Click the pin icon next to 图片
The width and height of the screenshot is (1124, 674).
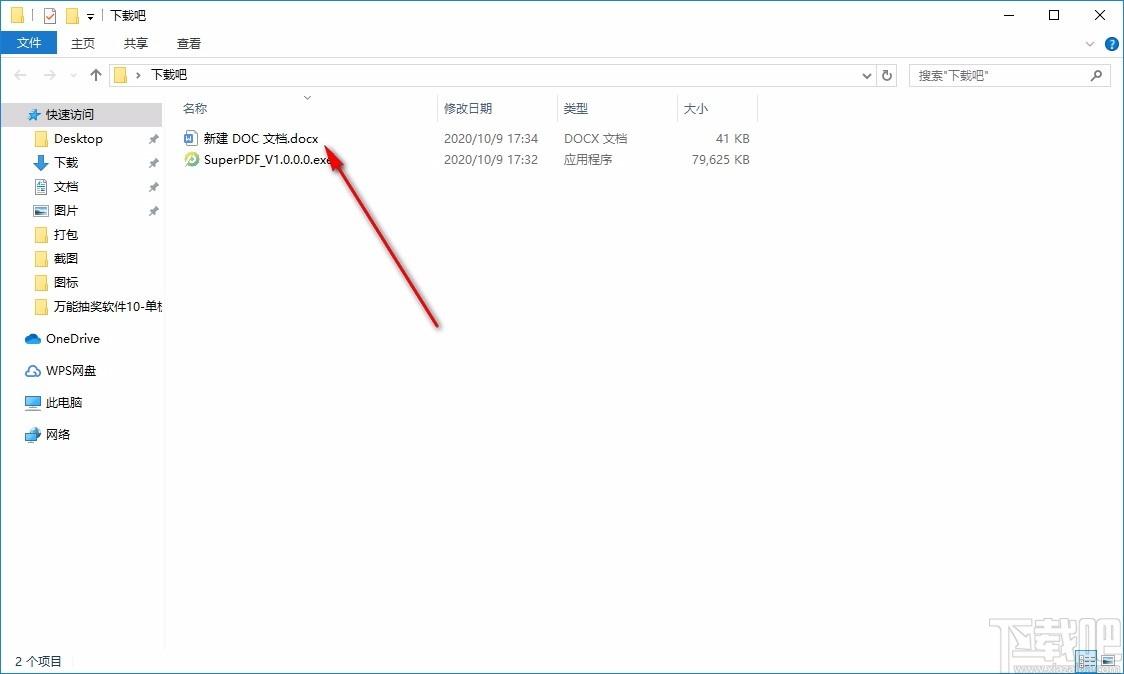tap(153, 211)
